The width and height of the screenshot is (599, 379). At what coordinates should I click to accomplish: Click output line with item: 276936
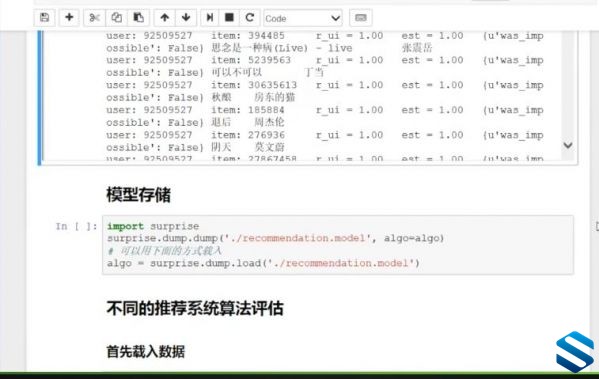[325, 135]
